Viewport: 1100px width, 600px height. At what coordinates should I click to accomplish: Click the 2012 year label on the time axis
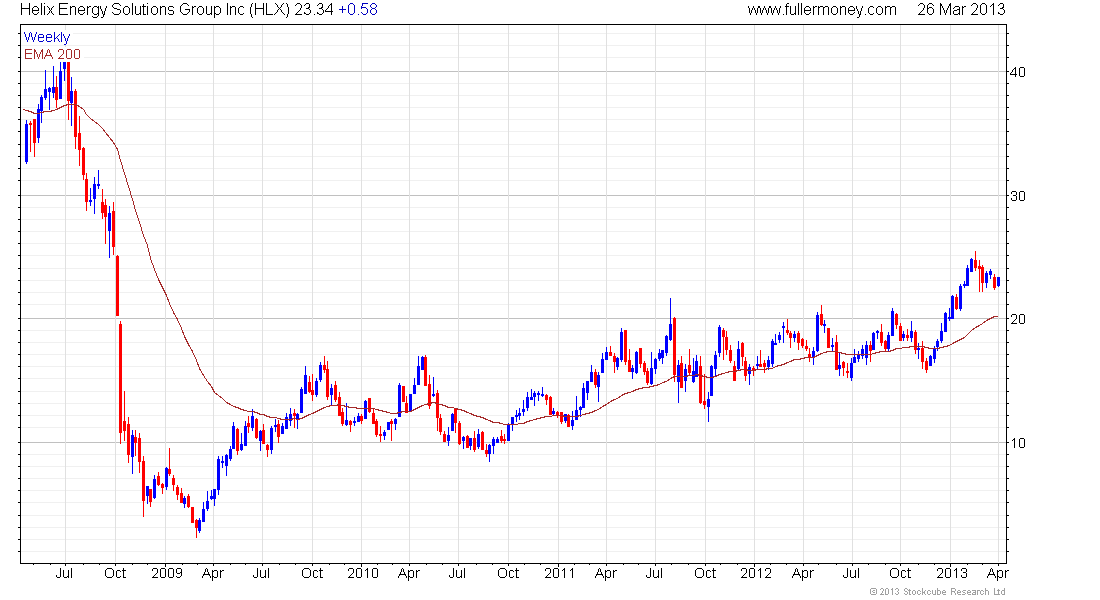(756, 573)
